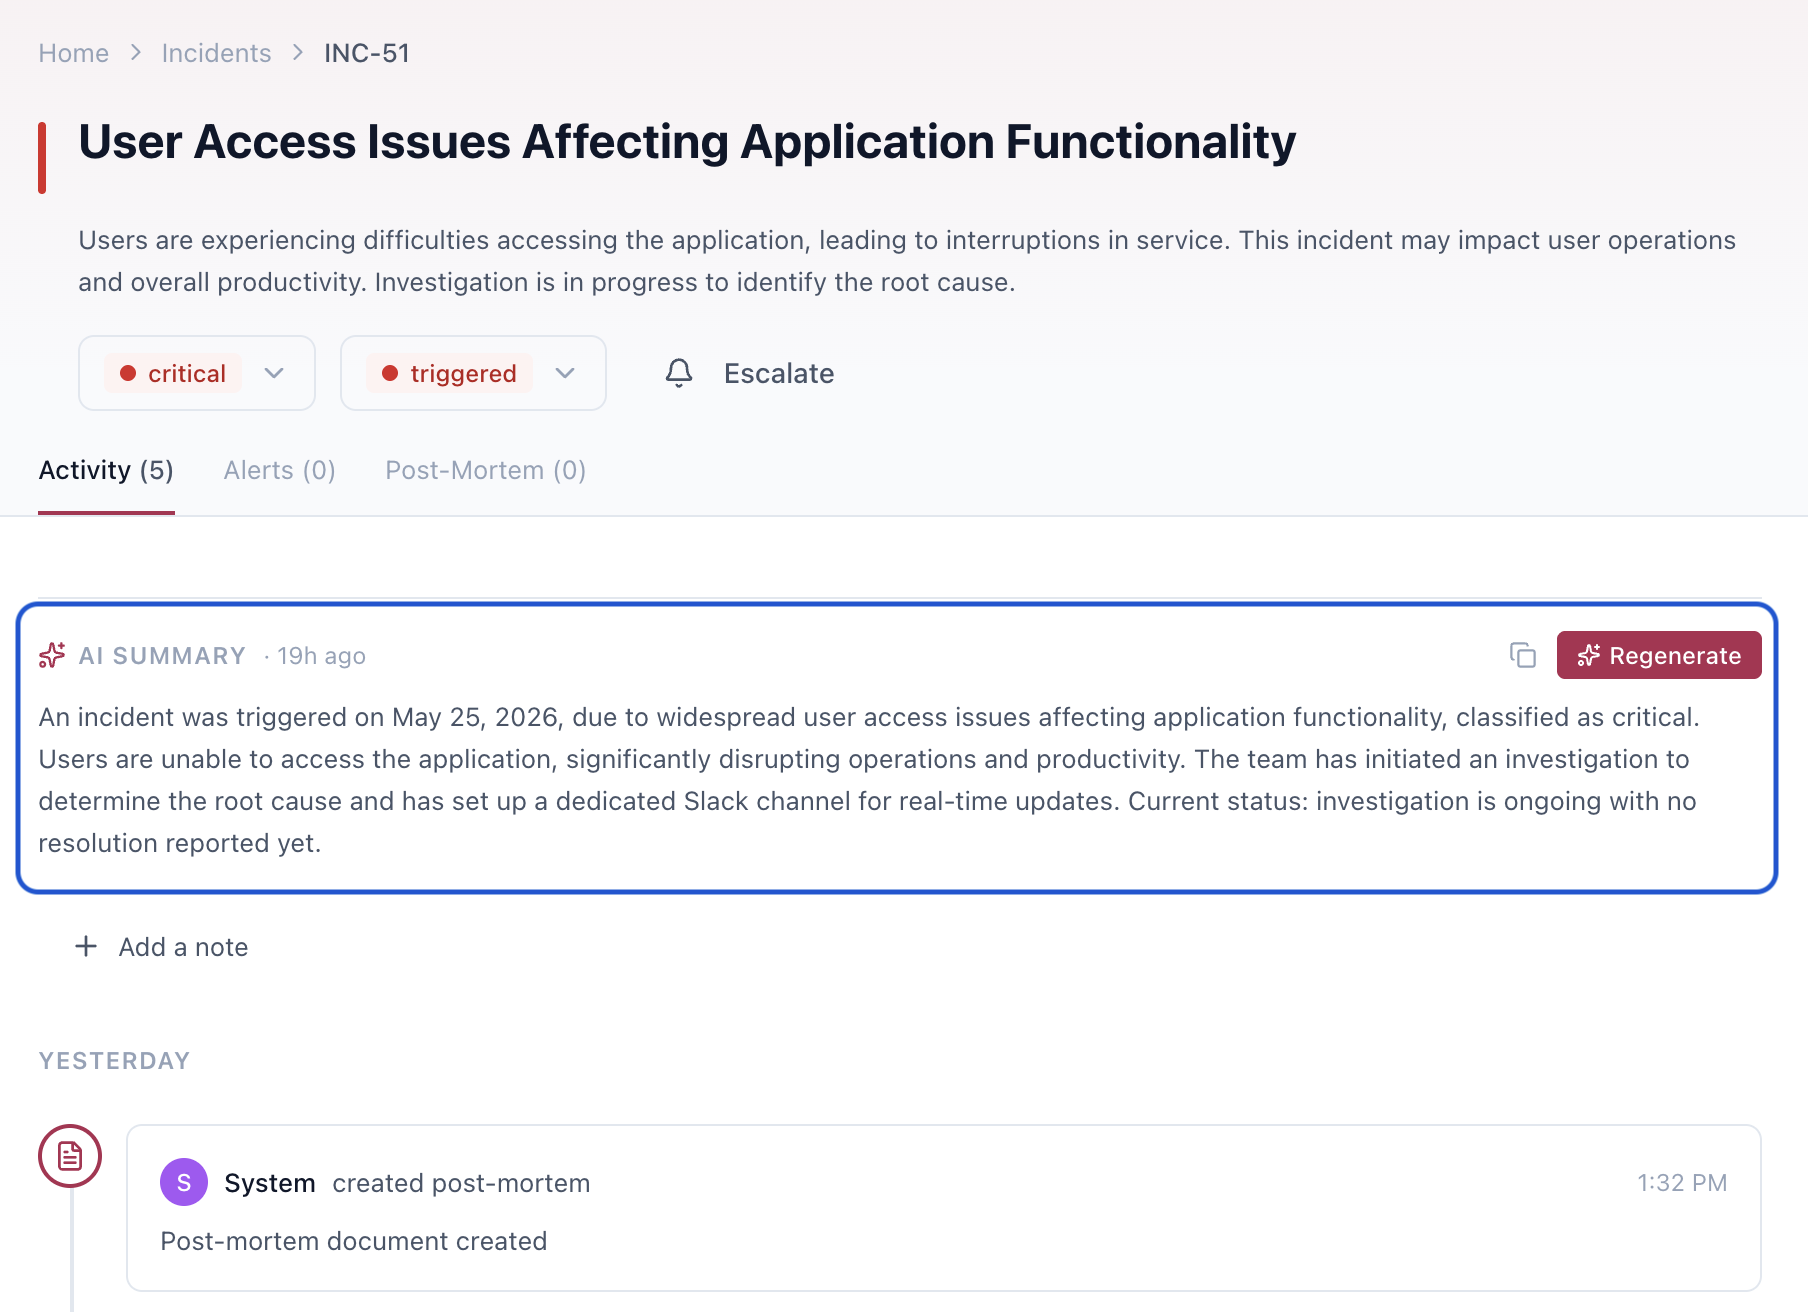Open the Post-Mortem (0) tab
Image resolution: width=1808 pixels, height=1312 pixels.
click(486, 470)
